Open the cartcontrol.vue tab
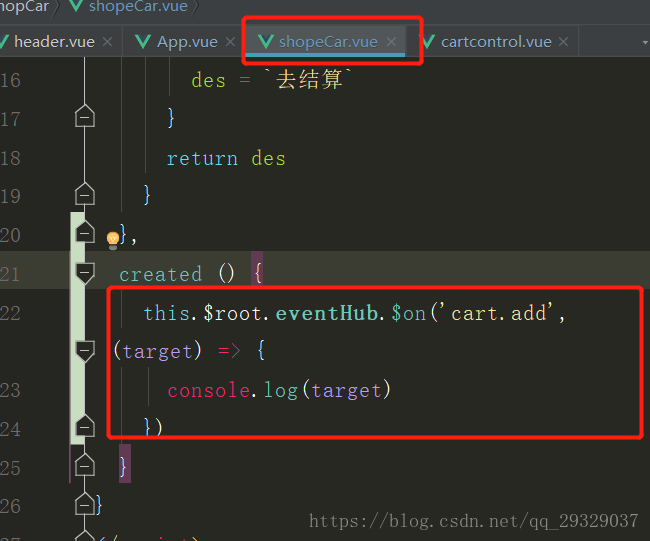Screen dimensions: 650x541 coord(496,41)
